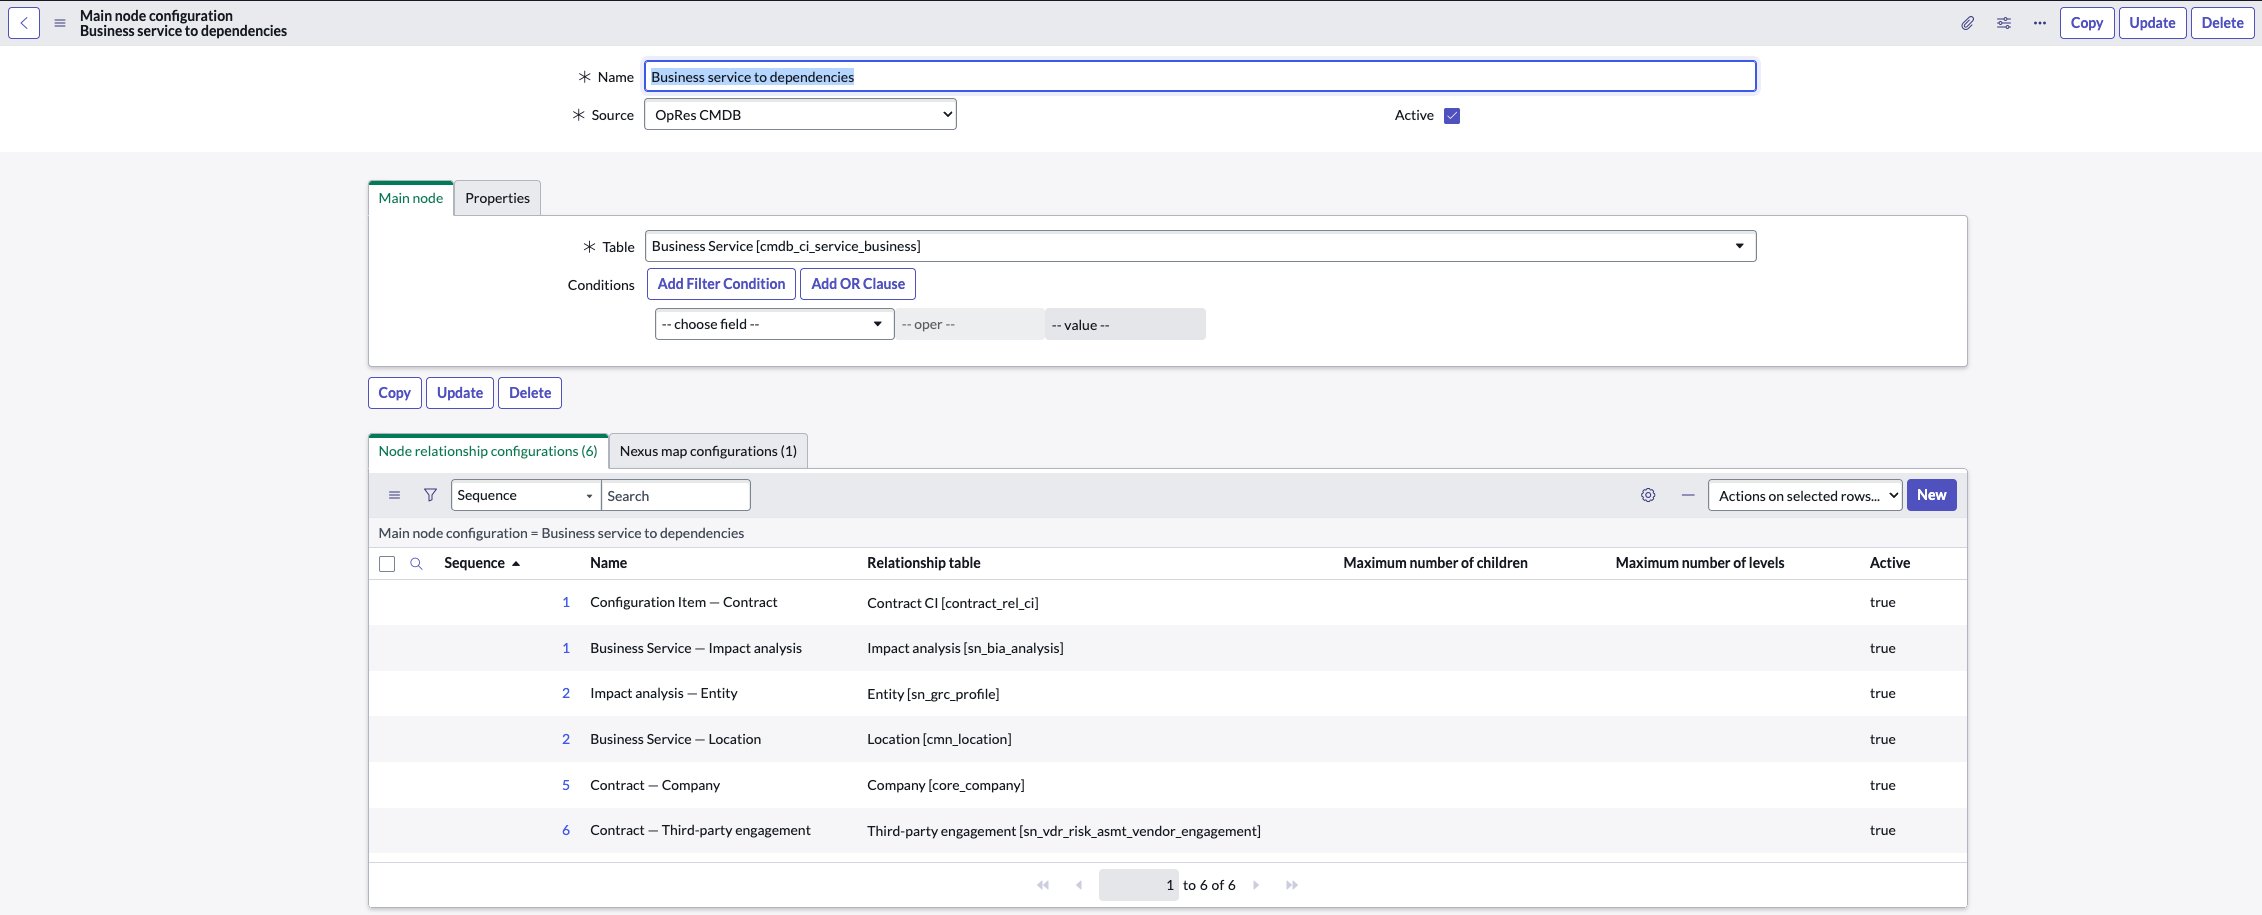This screenshot has height=915, width=2262.
Task: Click the Active column header
Action: point(1890,563)
